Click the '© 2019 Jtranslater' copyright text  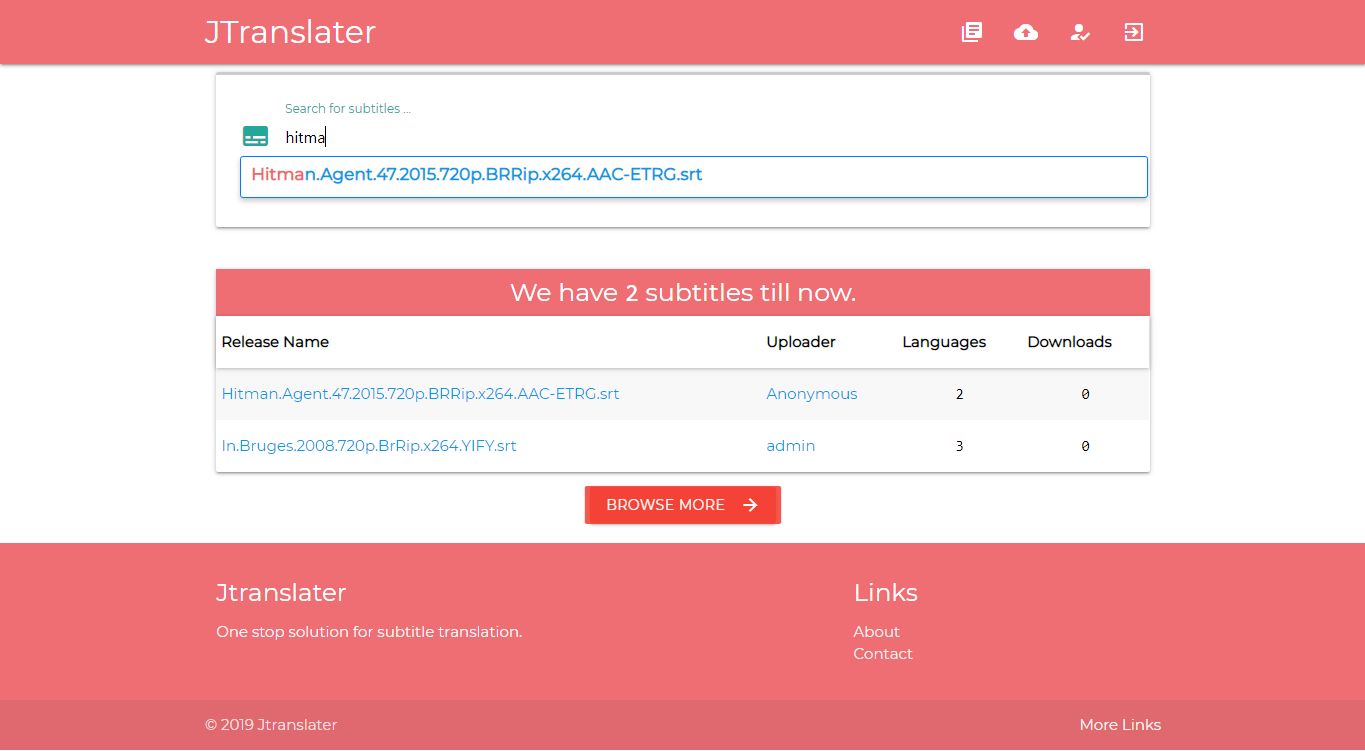(x=271, y=725)
